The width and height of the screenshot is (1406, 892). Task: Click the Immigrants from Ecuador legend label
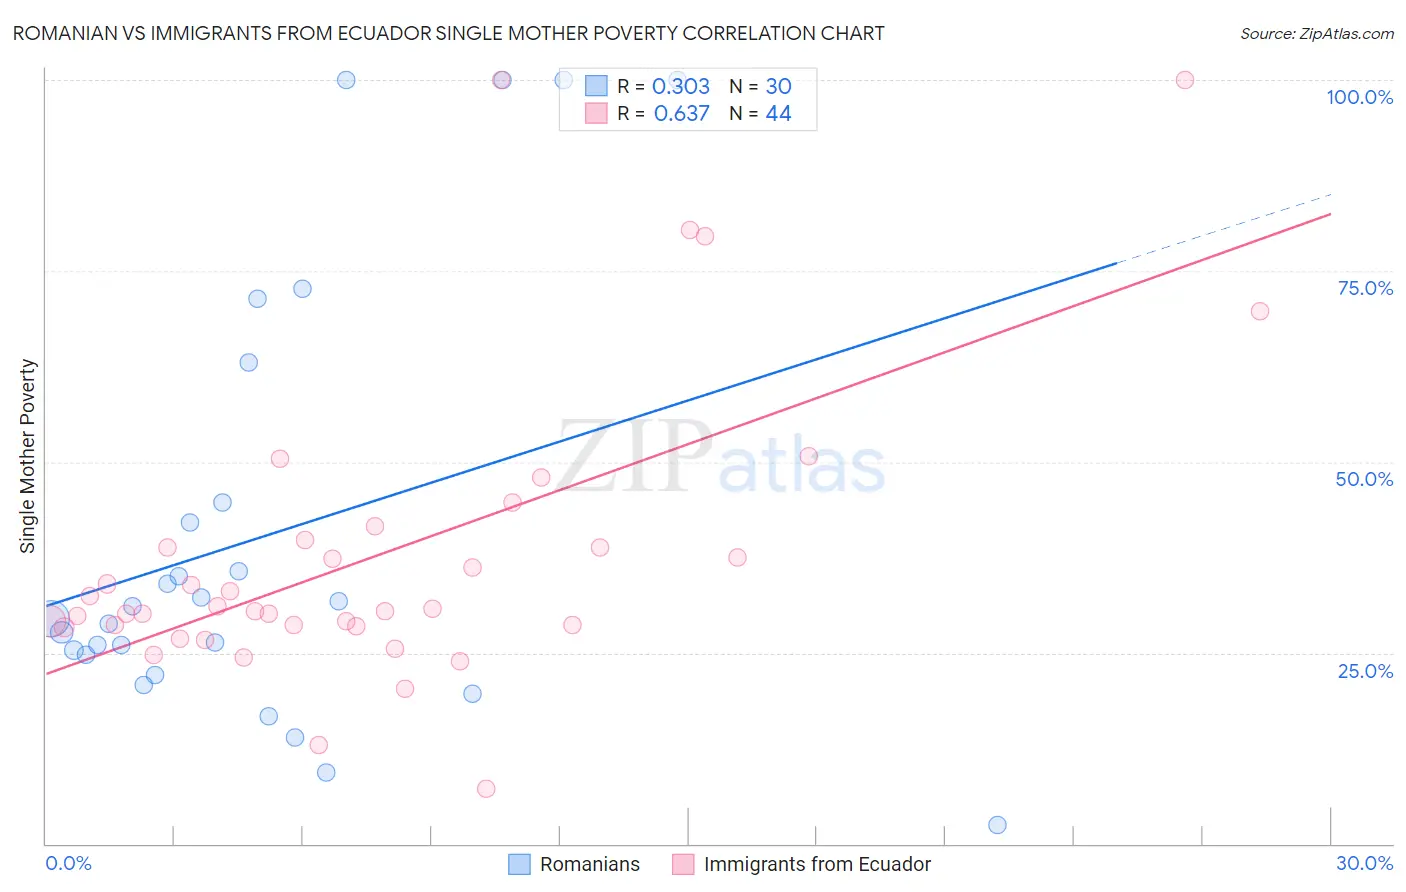pos(816,864)
